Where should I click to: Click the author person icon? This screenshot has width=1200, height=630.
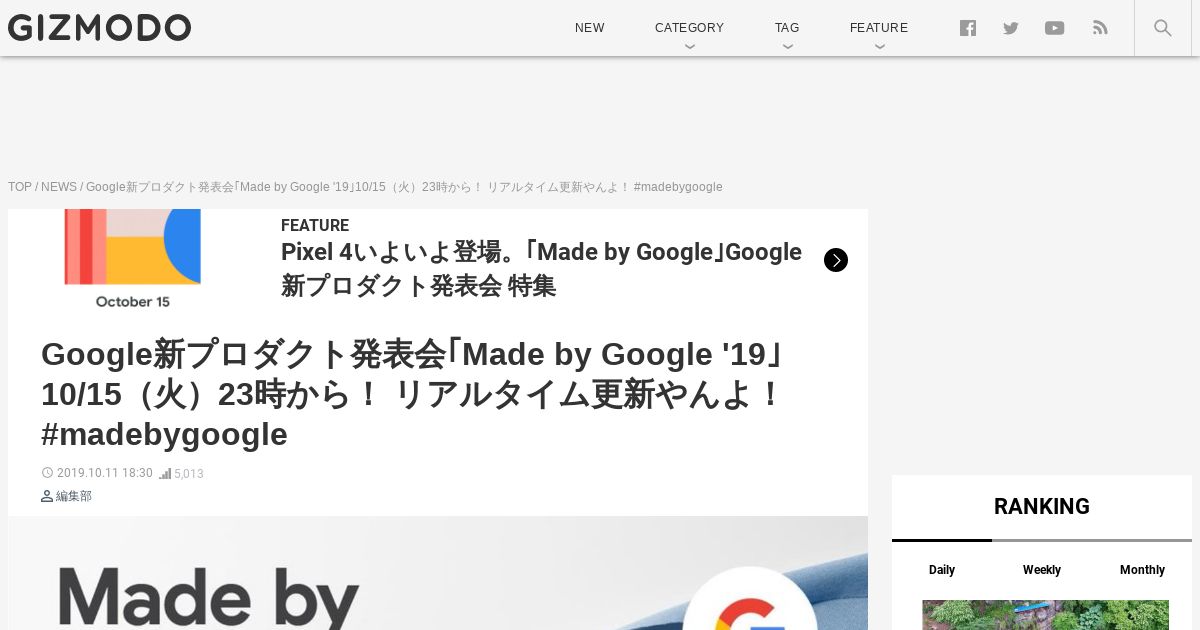[x=47, y=496]
